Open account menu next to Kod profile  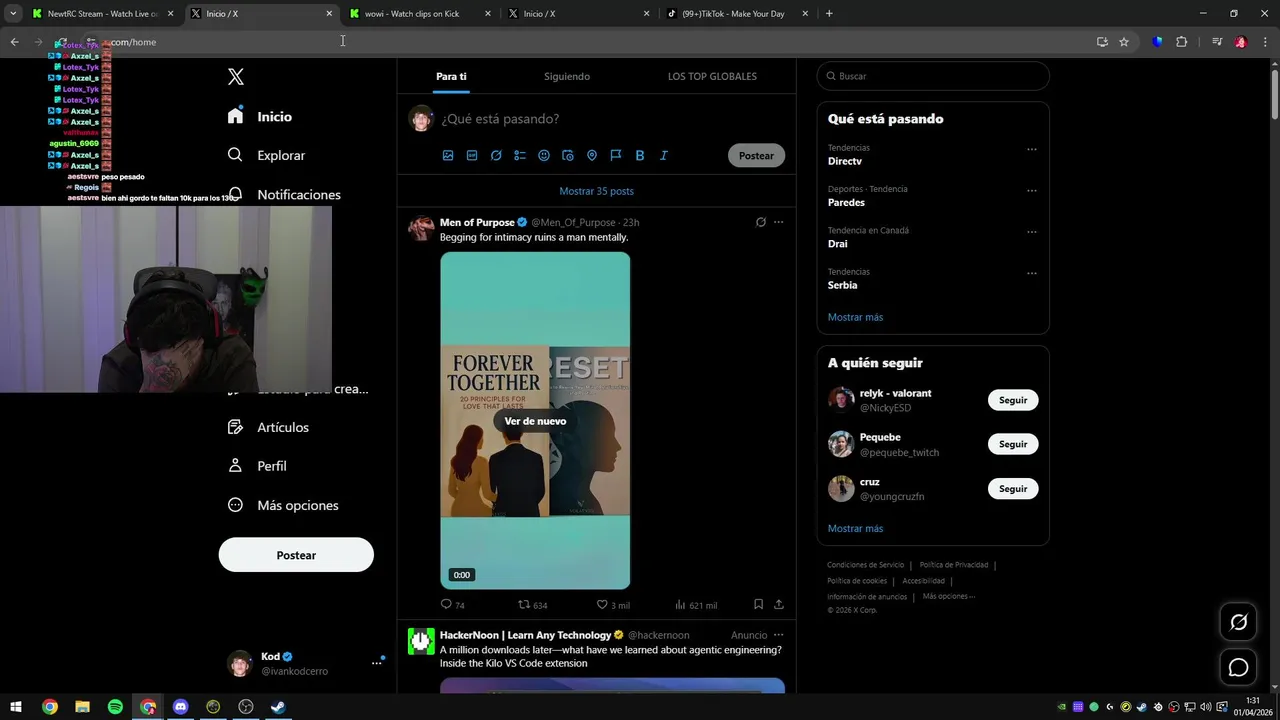pyautogui.click(x=377, y=662)
